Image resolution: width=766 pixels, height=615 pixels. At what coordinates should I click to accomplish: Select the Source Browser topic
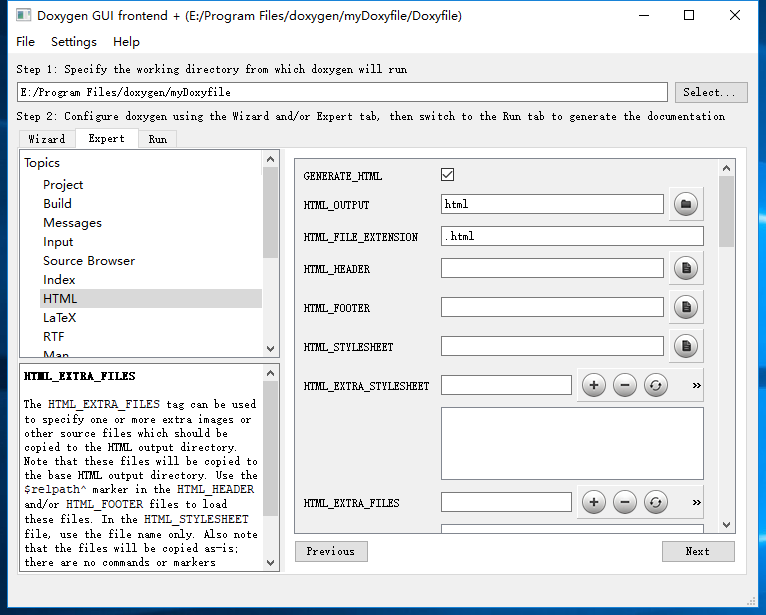click(89, 261)
